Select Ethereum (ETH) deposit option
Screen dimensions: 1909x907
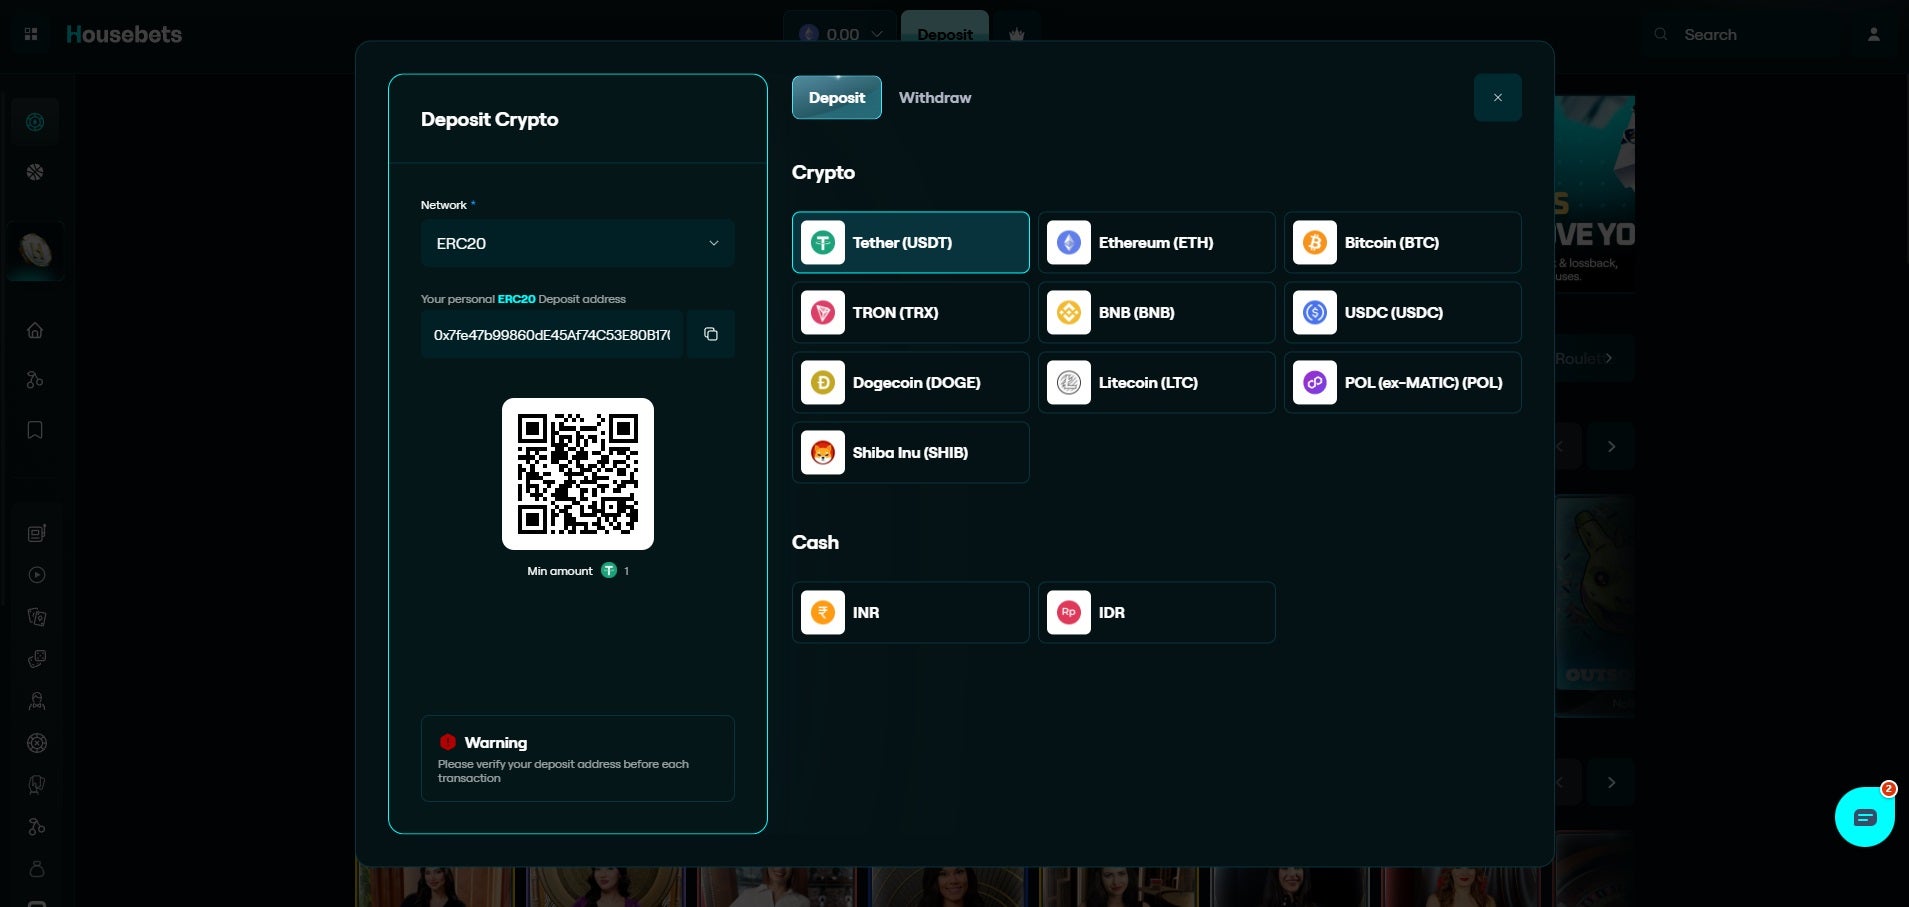(x=1156, y=242)
